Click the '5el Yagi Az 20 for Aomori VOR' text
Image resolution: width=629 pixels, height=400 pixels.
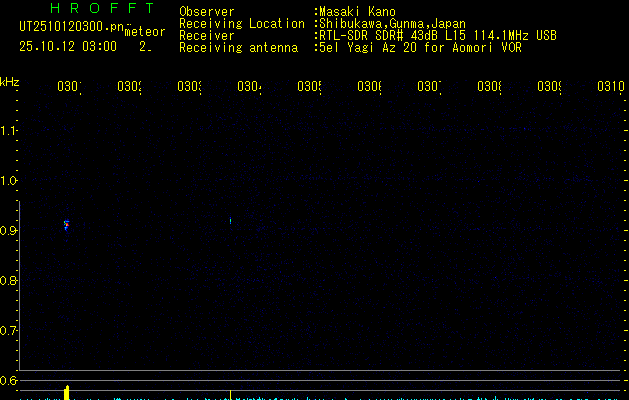pyautogui.click(x=420, y=48)
